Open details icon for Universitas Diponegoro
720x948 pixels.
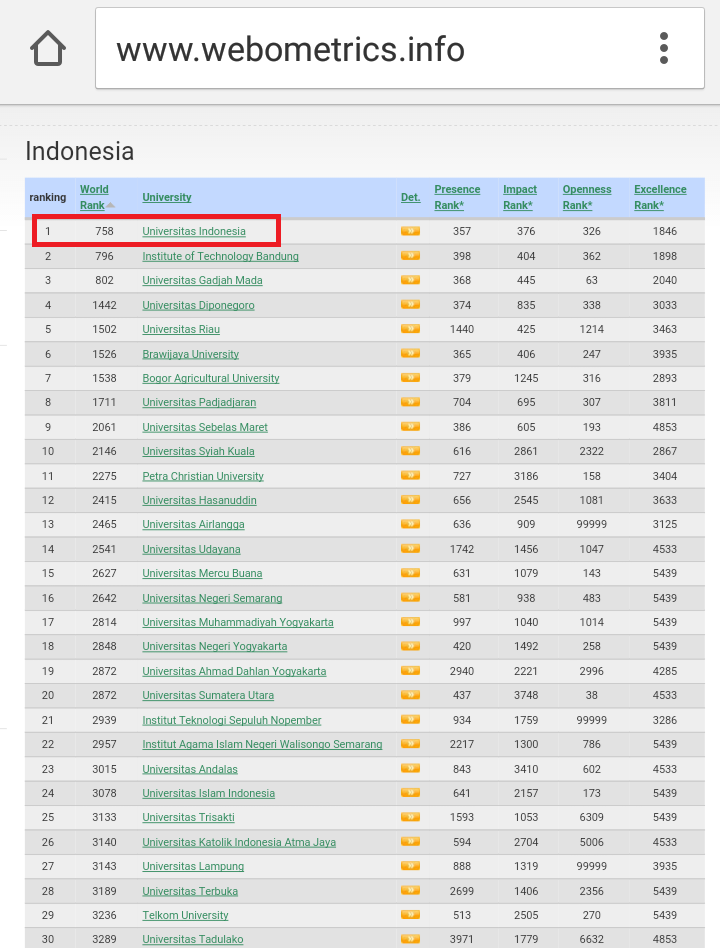click(410, 305)
